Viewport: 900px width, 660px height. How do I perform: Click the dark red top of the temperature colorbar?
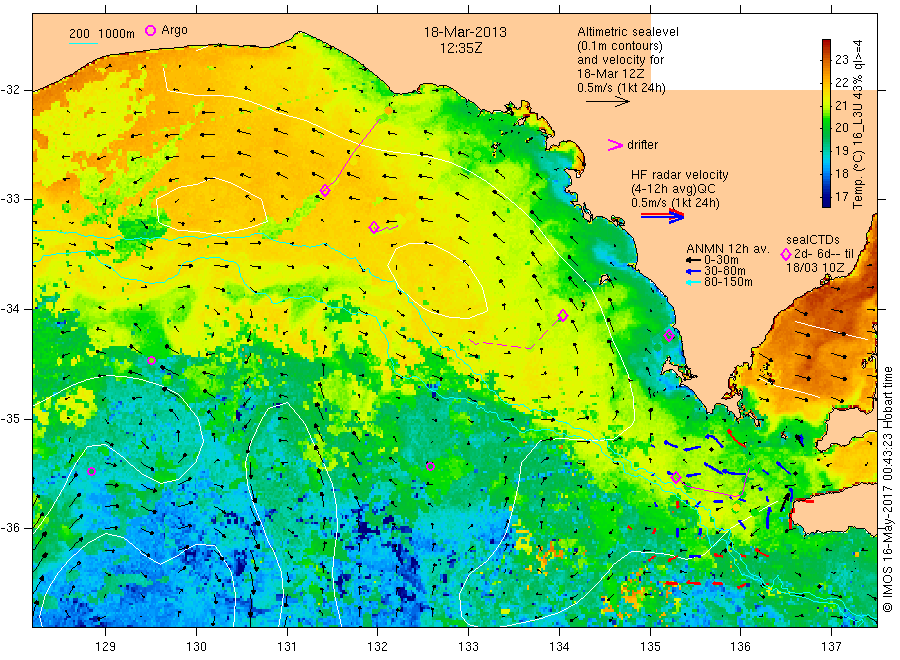[x=827, y=44]
